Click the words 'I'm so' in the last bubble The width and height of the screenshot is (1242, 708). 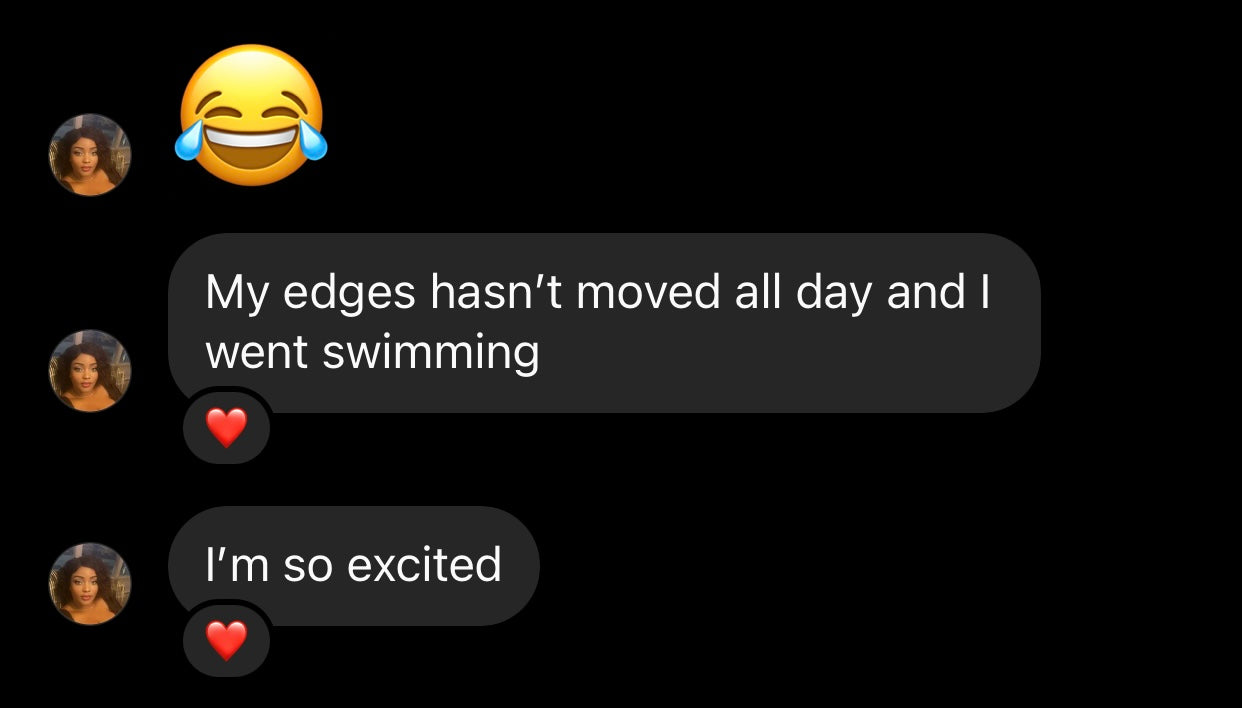click(269, 565)
